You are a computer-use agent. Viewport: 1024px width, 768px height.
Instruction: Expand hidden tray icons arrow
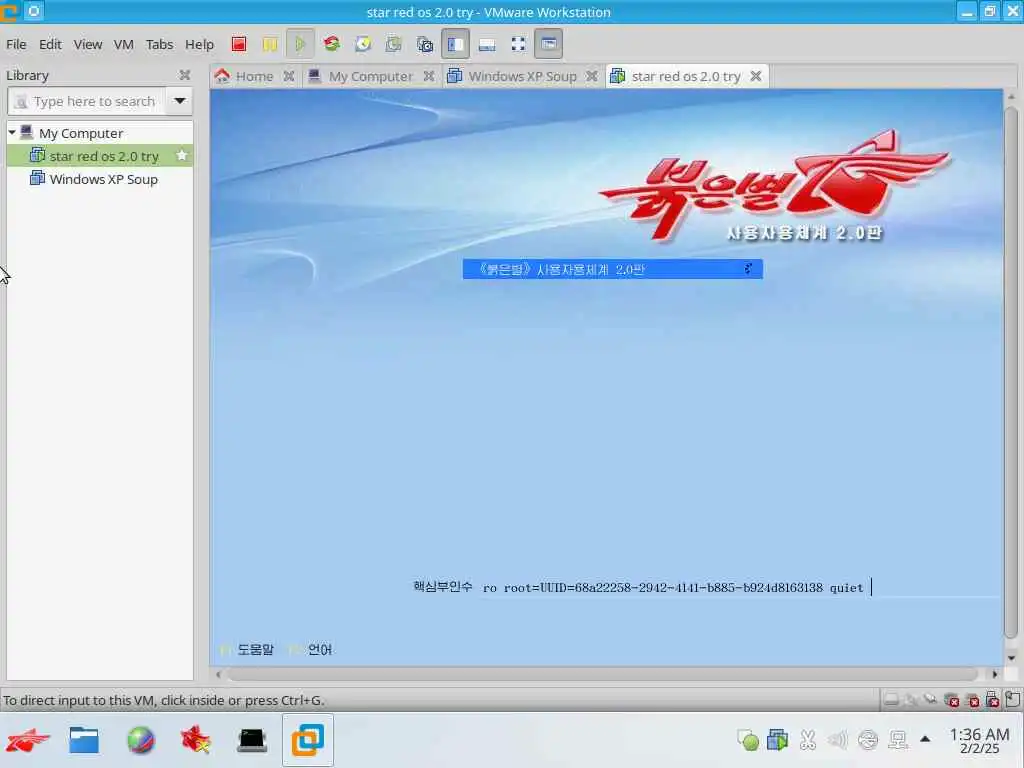pos(925,739)
